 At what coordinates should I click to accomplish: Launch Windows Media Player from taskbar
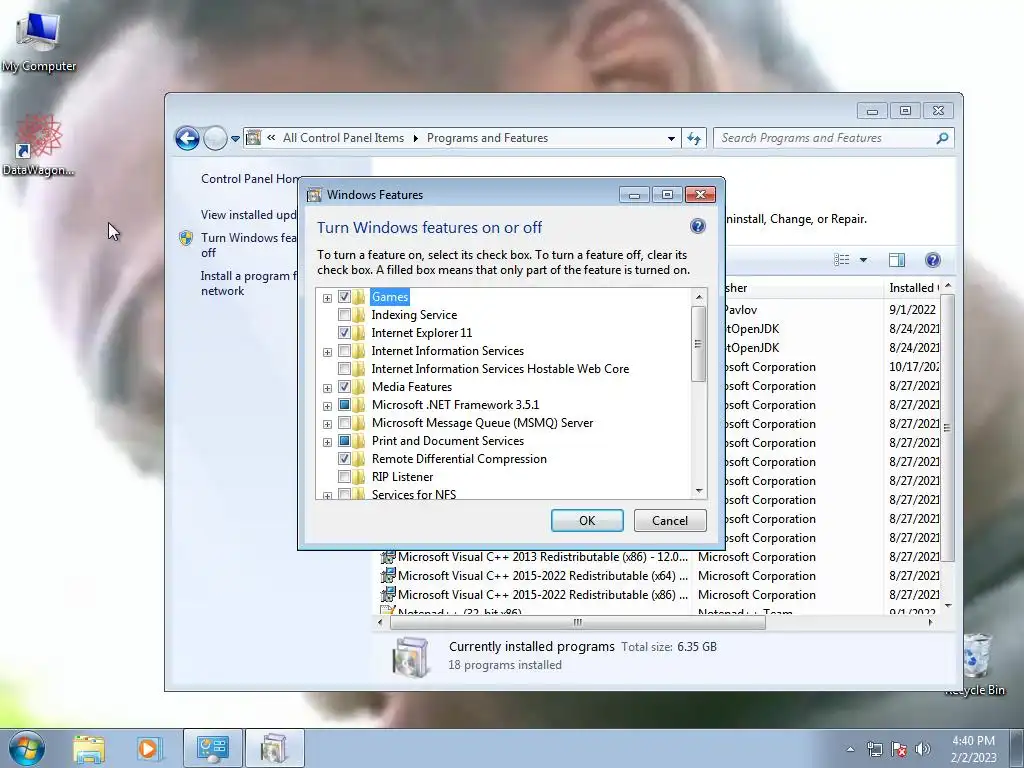click(x=148, y=748)
